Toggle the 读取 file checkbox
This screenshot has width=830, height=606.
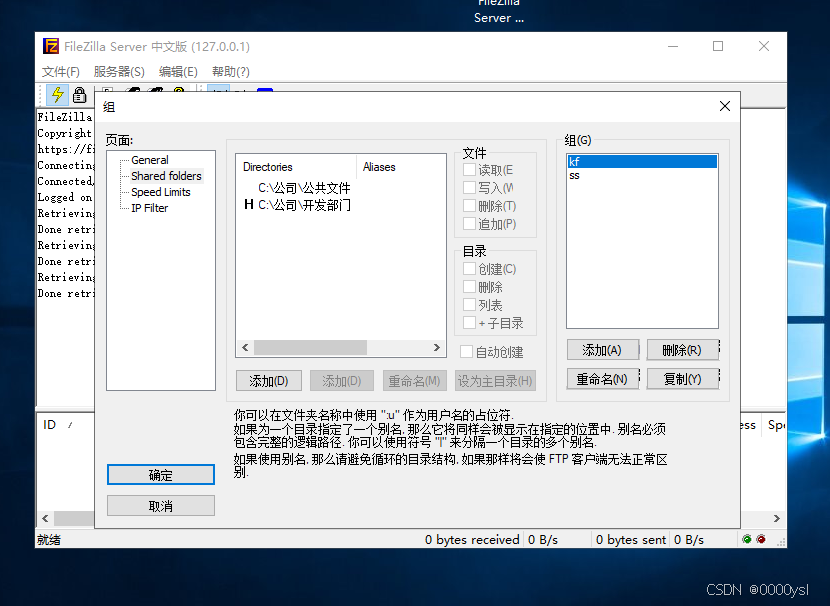(469, 170)
